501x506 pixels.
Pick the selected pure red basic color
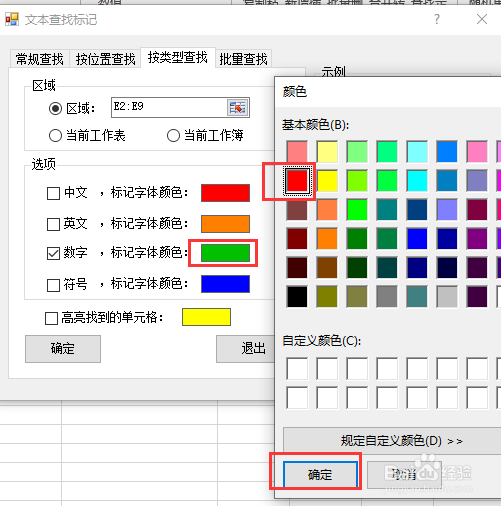click(297, 181)
